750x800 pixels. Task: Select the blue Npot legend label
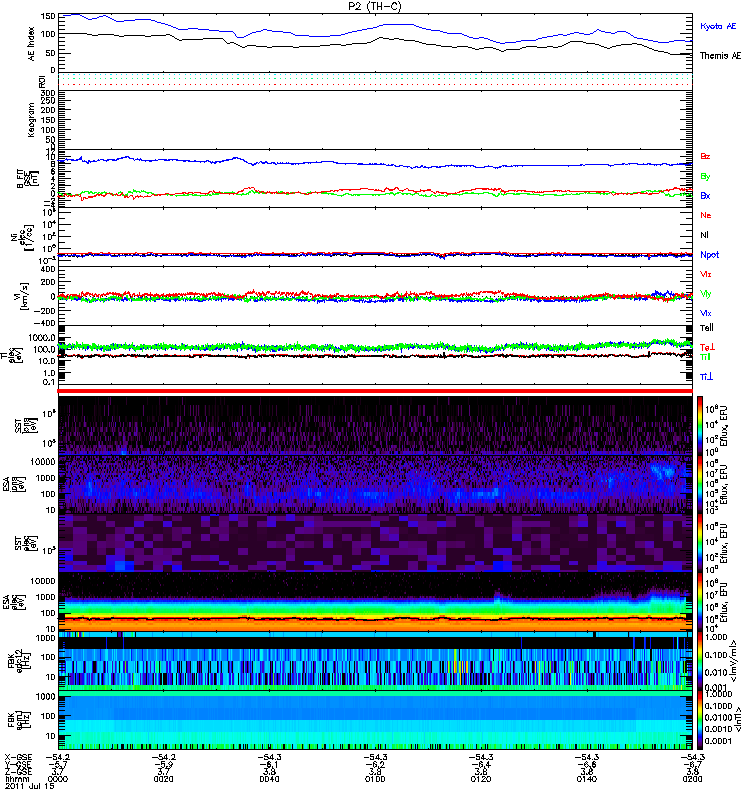click(x=709, y=255)
